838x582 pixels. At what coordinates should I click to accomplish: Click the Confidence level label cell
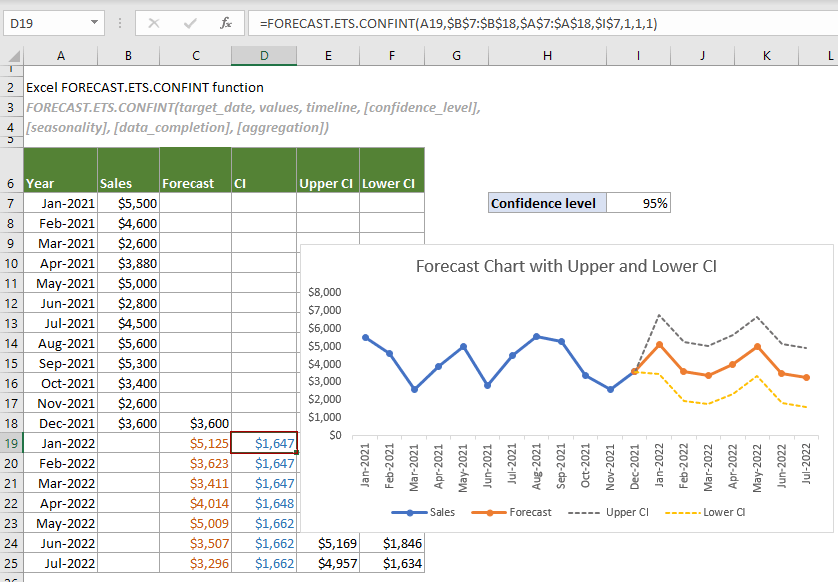[x=546, y=202]
